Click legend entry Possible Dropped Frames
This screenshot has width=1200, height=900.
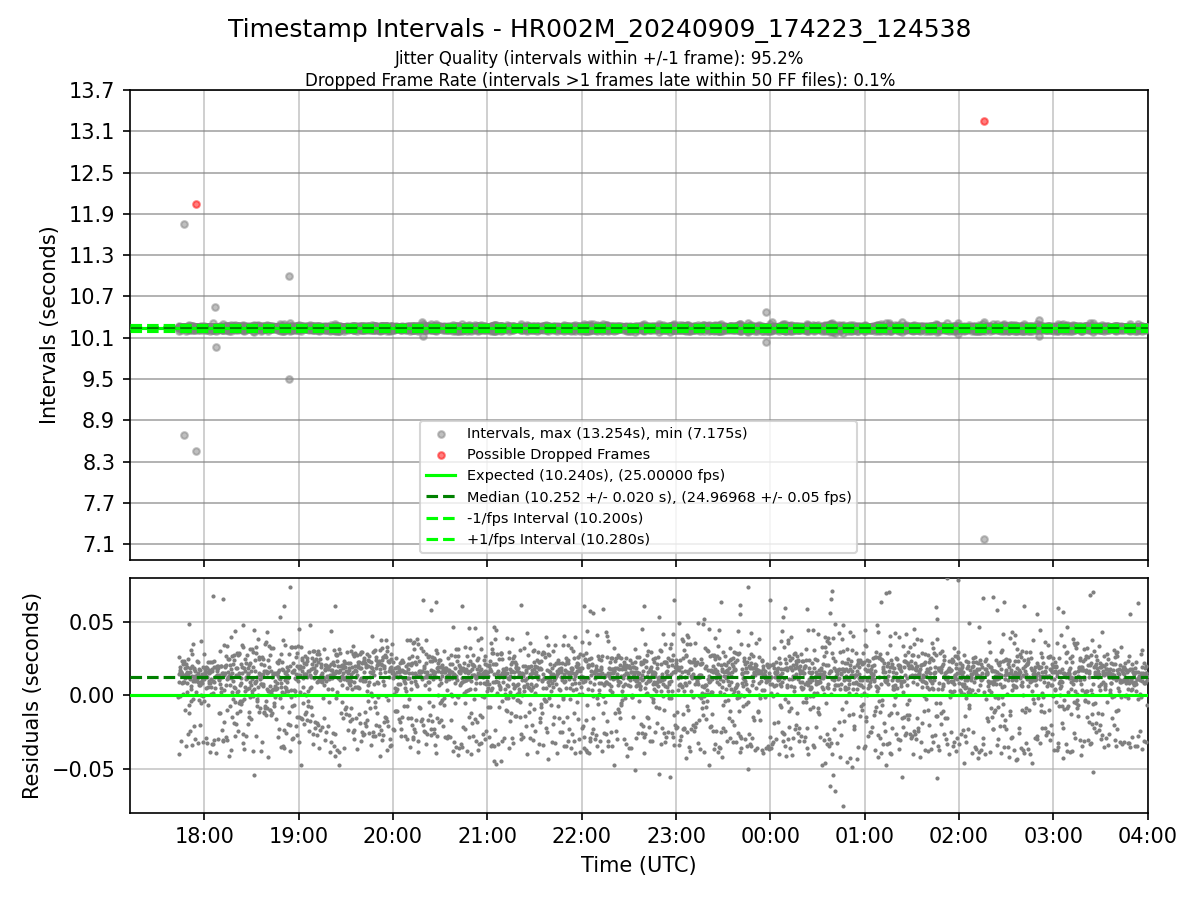tap(558, 454)
